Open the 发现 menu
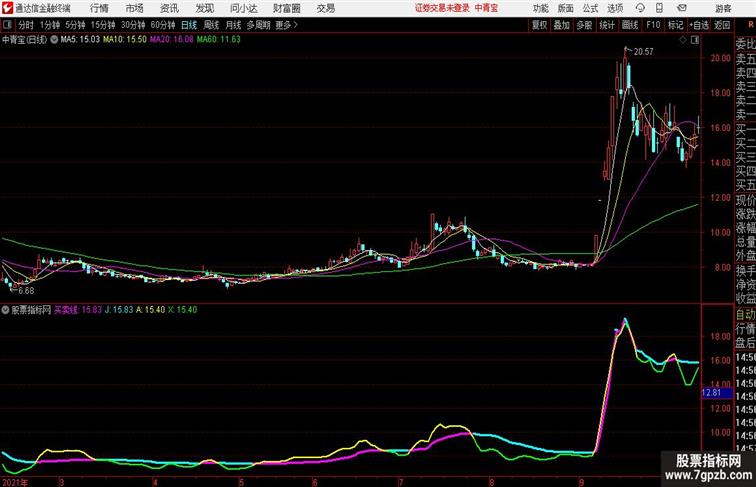This screenshot has width=756, height=487. 204,8
